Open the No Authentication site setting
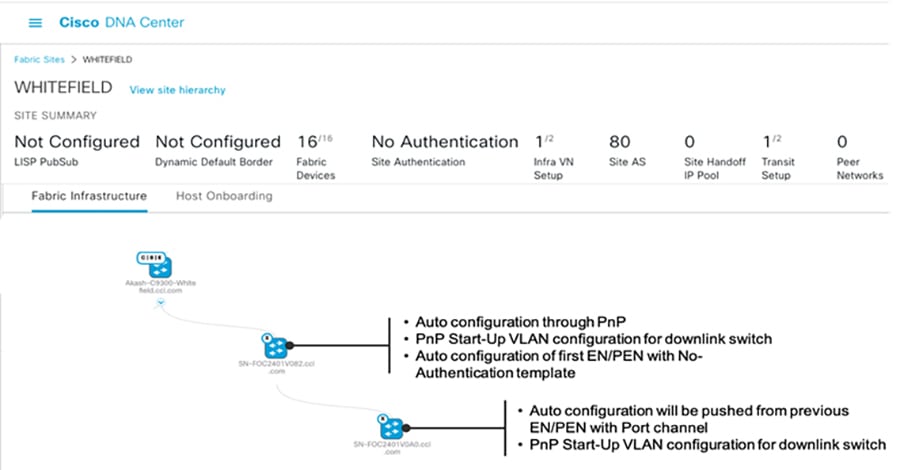 [x=445, y=150]
